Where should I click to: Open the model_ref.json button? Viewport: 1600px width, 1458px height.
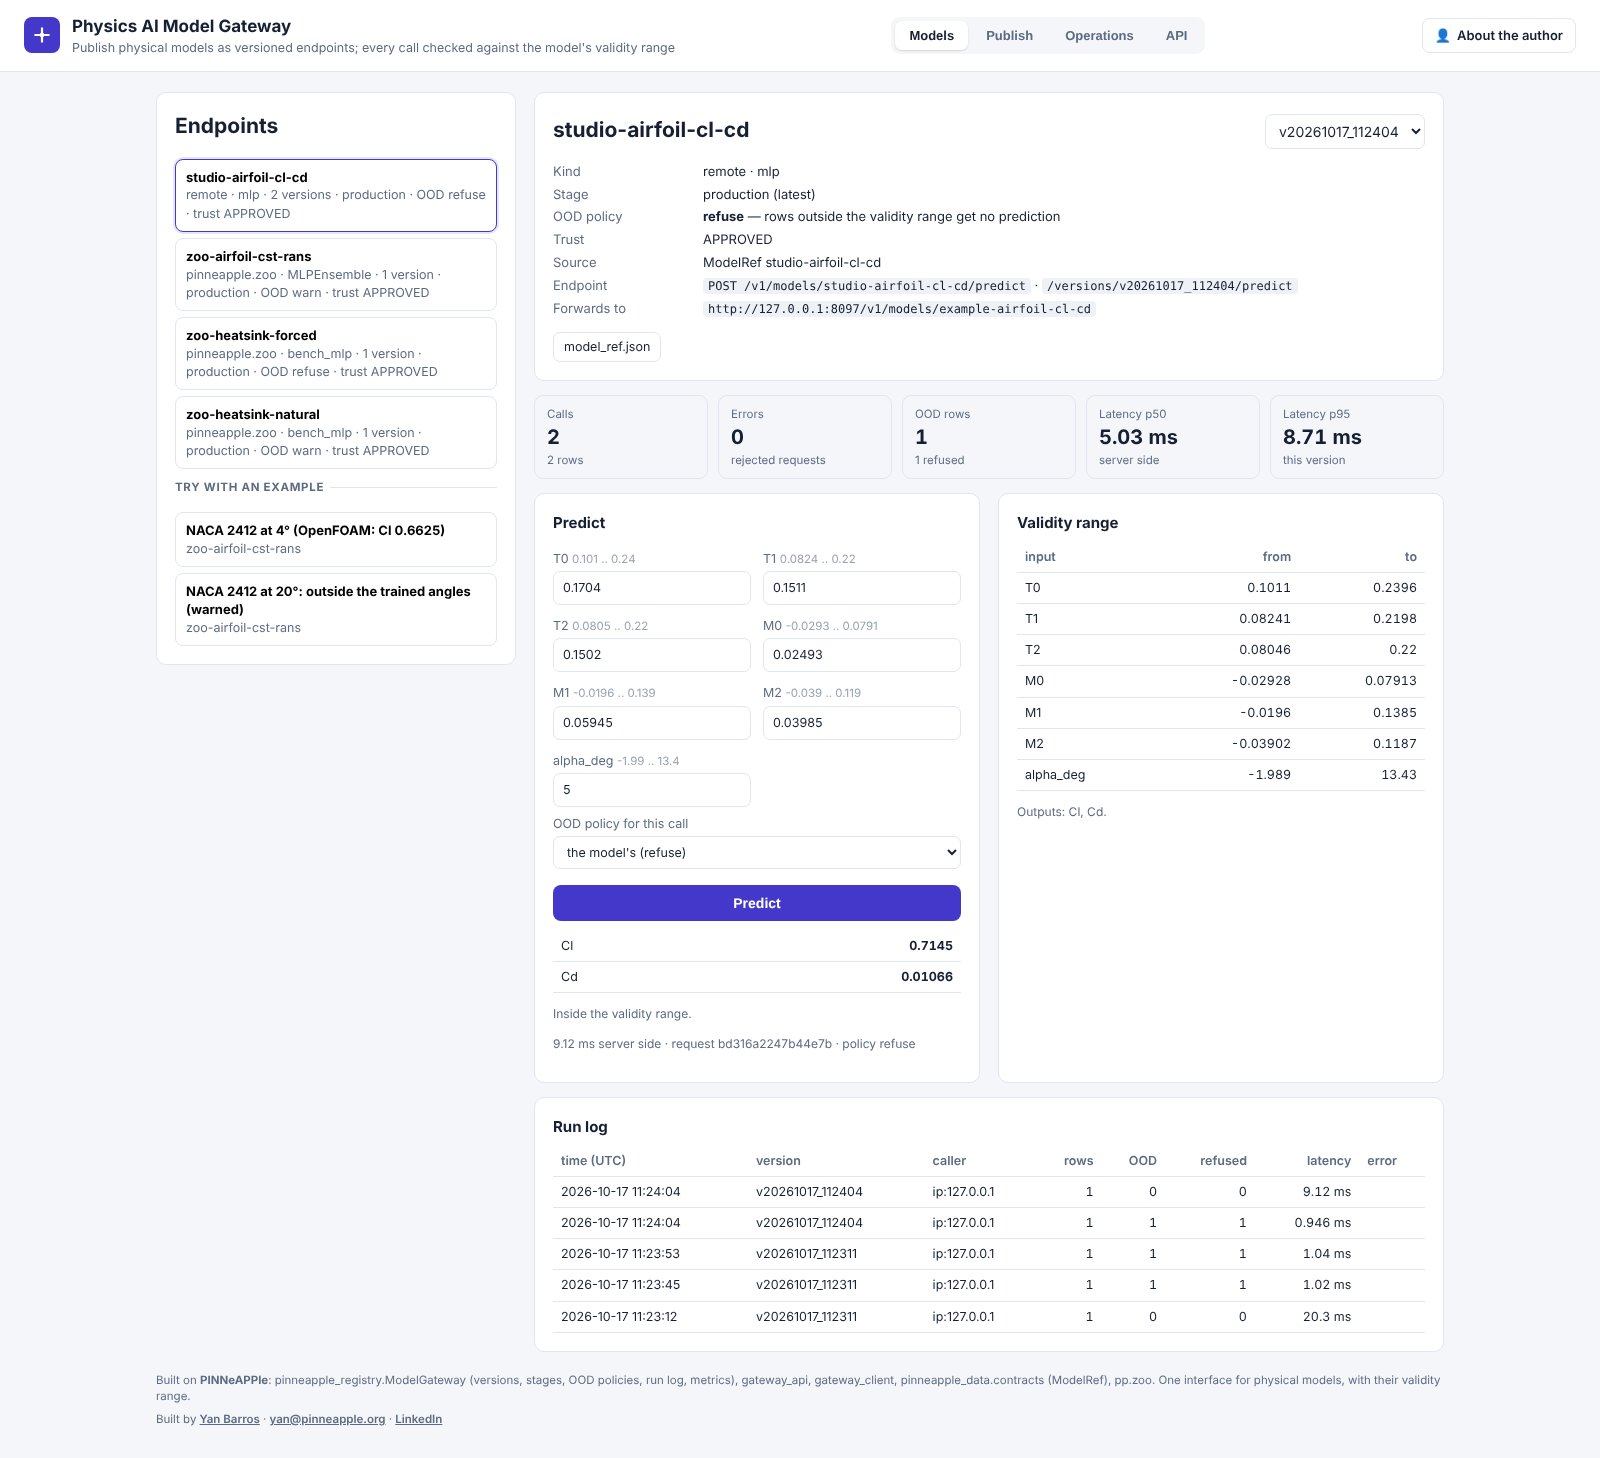(607, 347)
